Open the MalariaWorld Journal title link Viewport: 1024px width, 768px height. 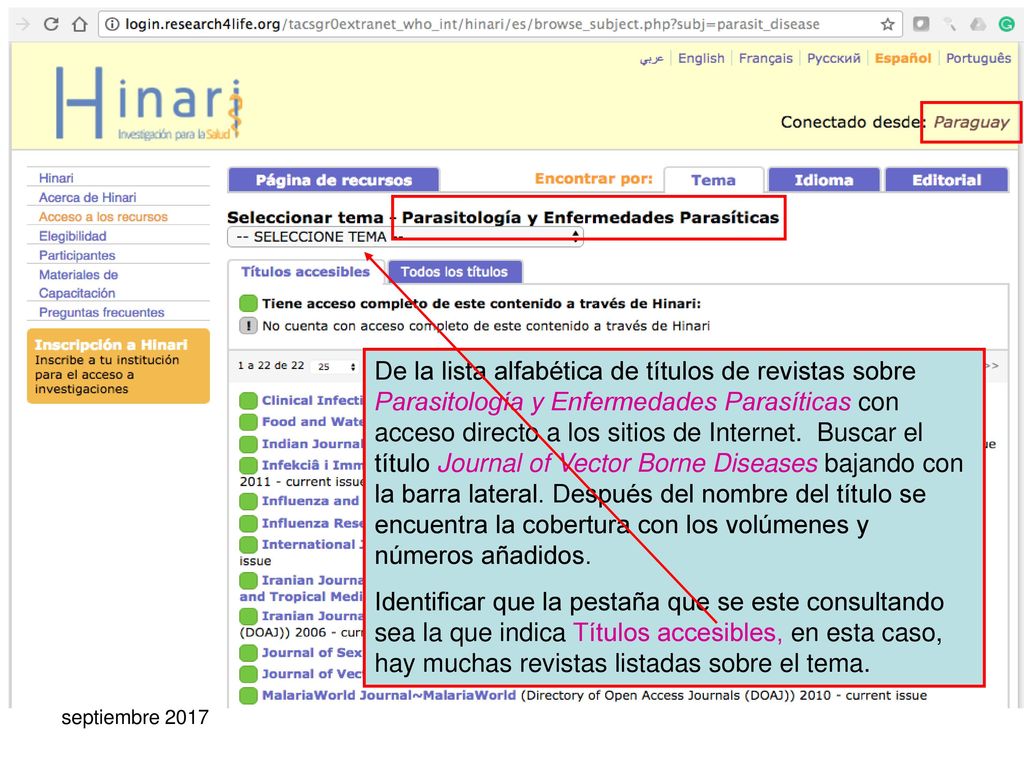[389, 696]
